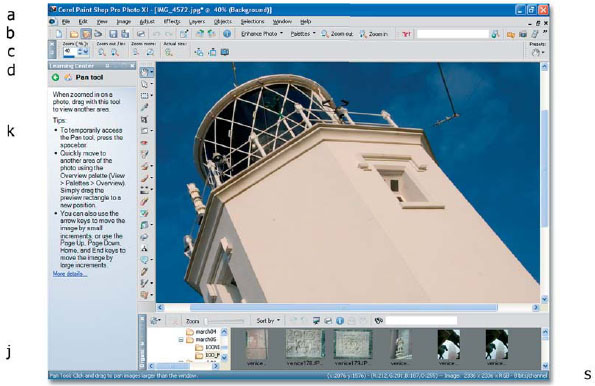Collapse the march05 folder tree node

181,340
